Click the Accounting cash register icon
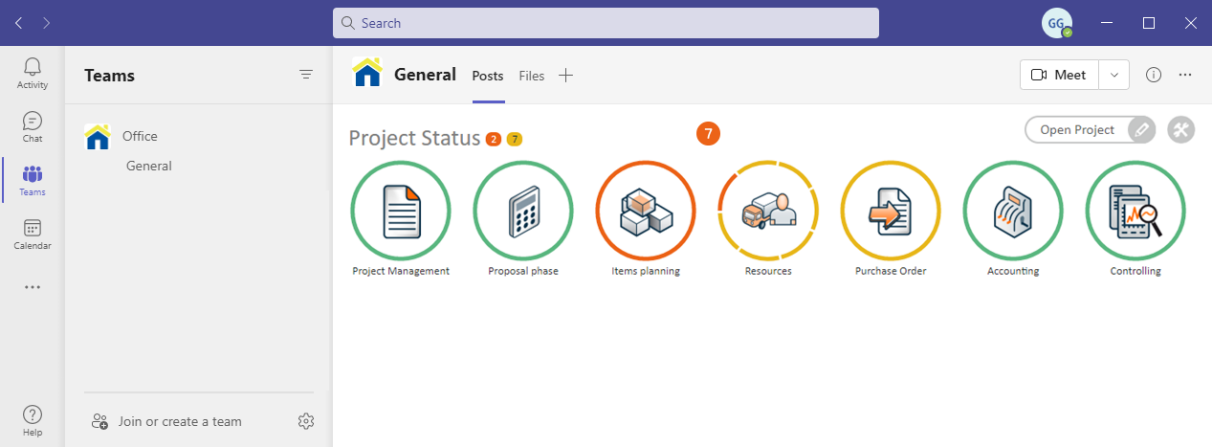 tap(1012, 211)
